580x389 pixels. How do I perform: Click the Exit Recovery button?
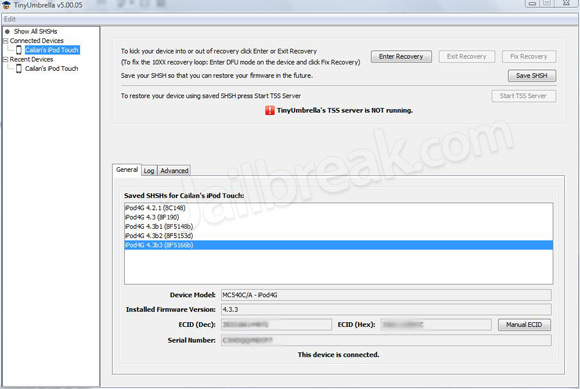466,57
